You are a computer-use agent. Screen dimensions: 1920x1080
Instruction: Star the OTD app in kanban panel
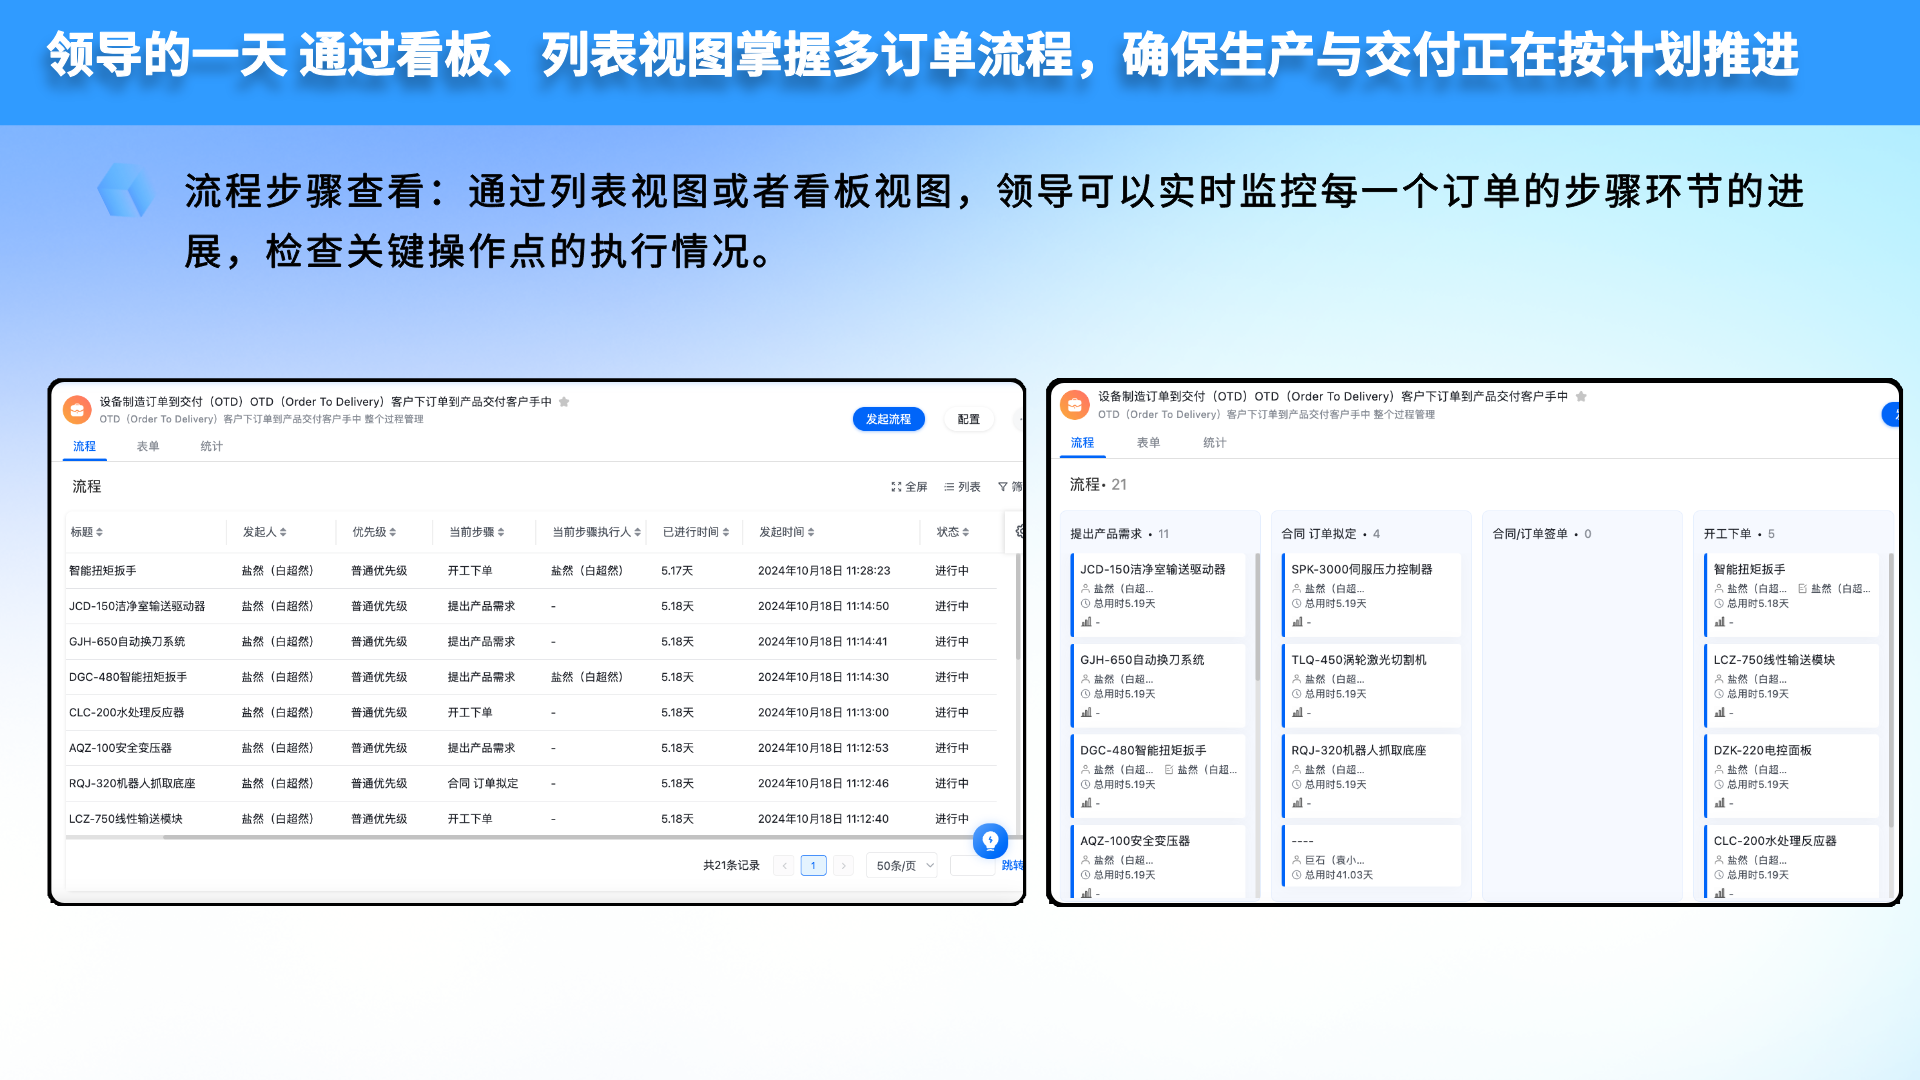pyautogui.click(x=1581, y=397)
